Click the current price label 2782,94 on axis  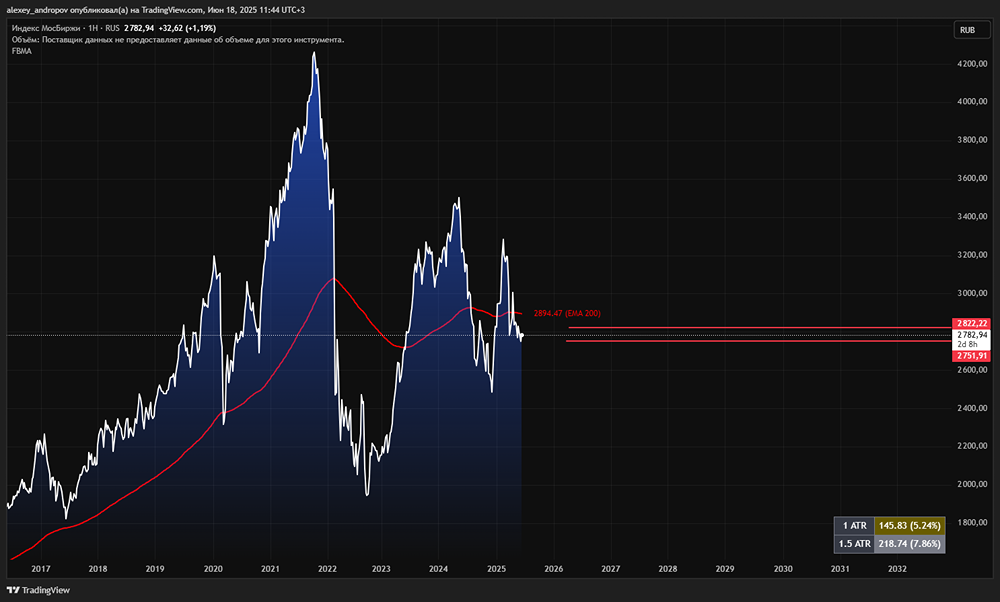[x=971, y=335]
